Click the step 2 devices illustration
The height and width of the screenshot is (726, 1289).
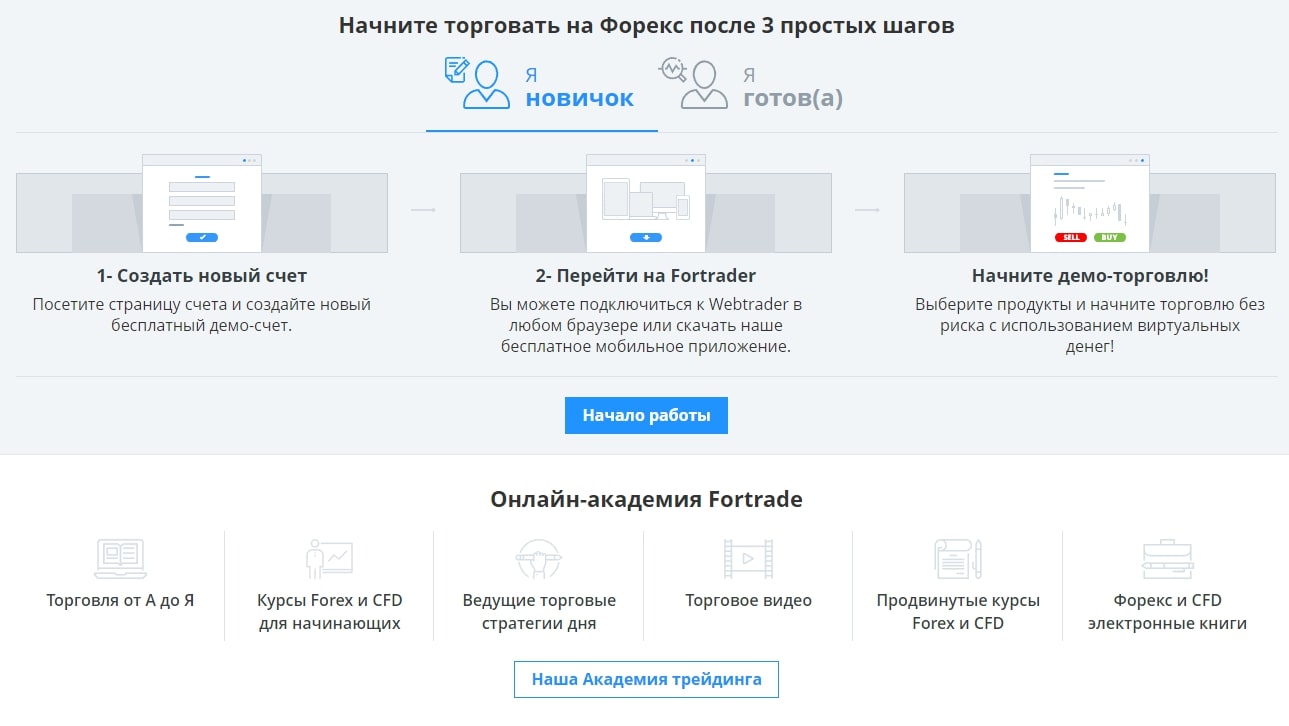pyautogui.click(x=646, y=204)
